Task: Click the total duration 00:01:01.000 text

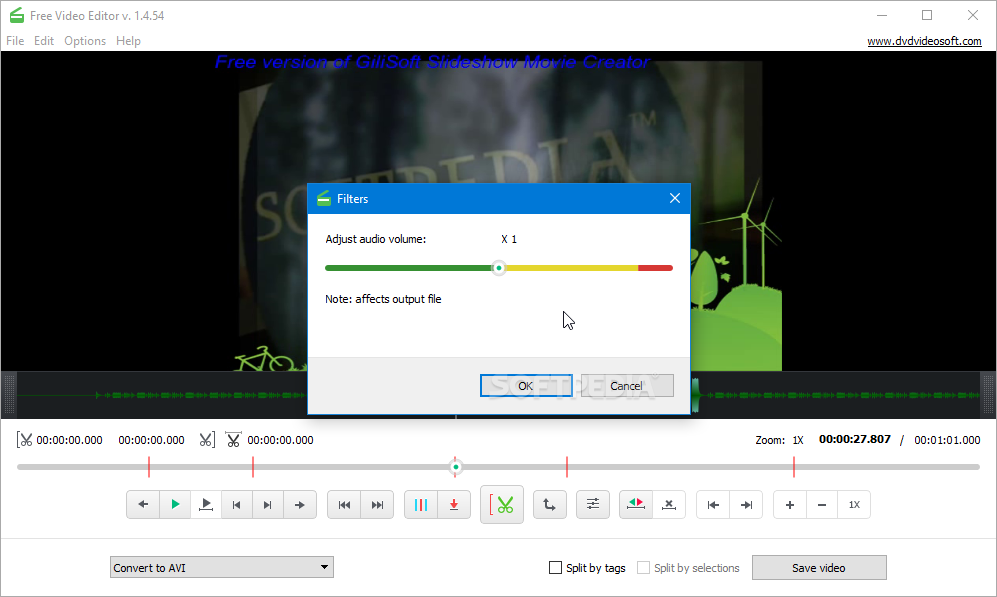Action: (x=947, y=440)
